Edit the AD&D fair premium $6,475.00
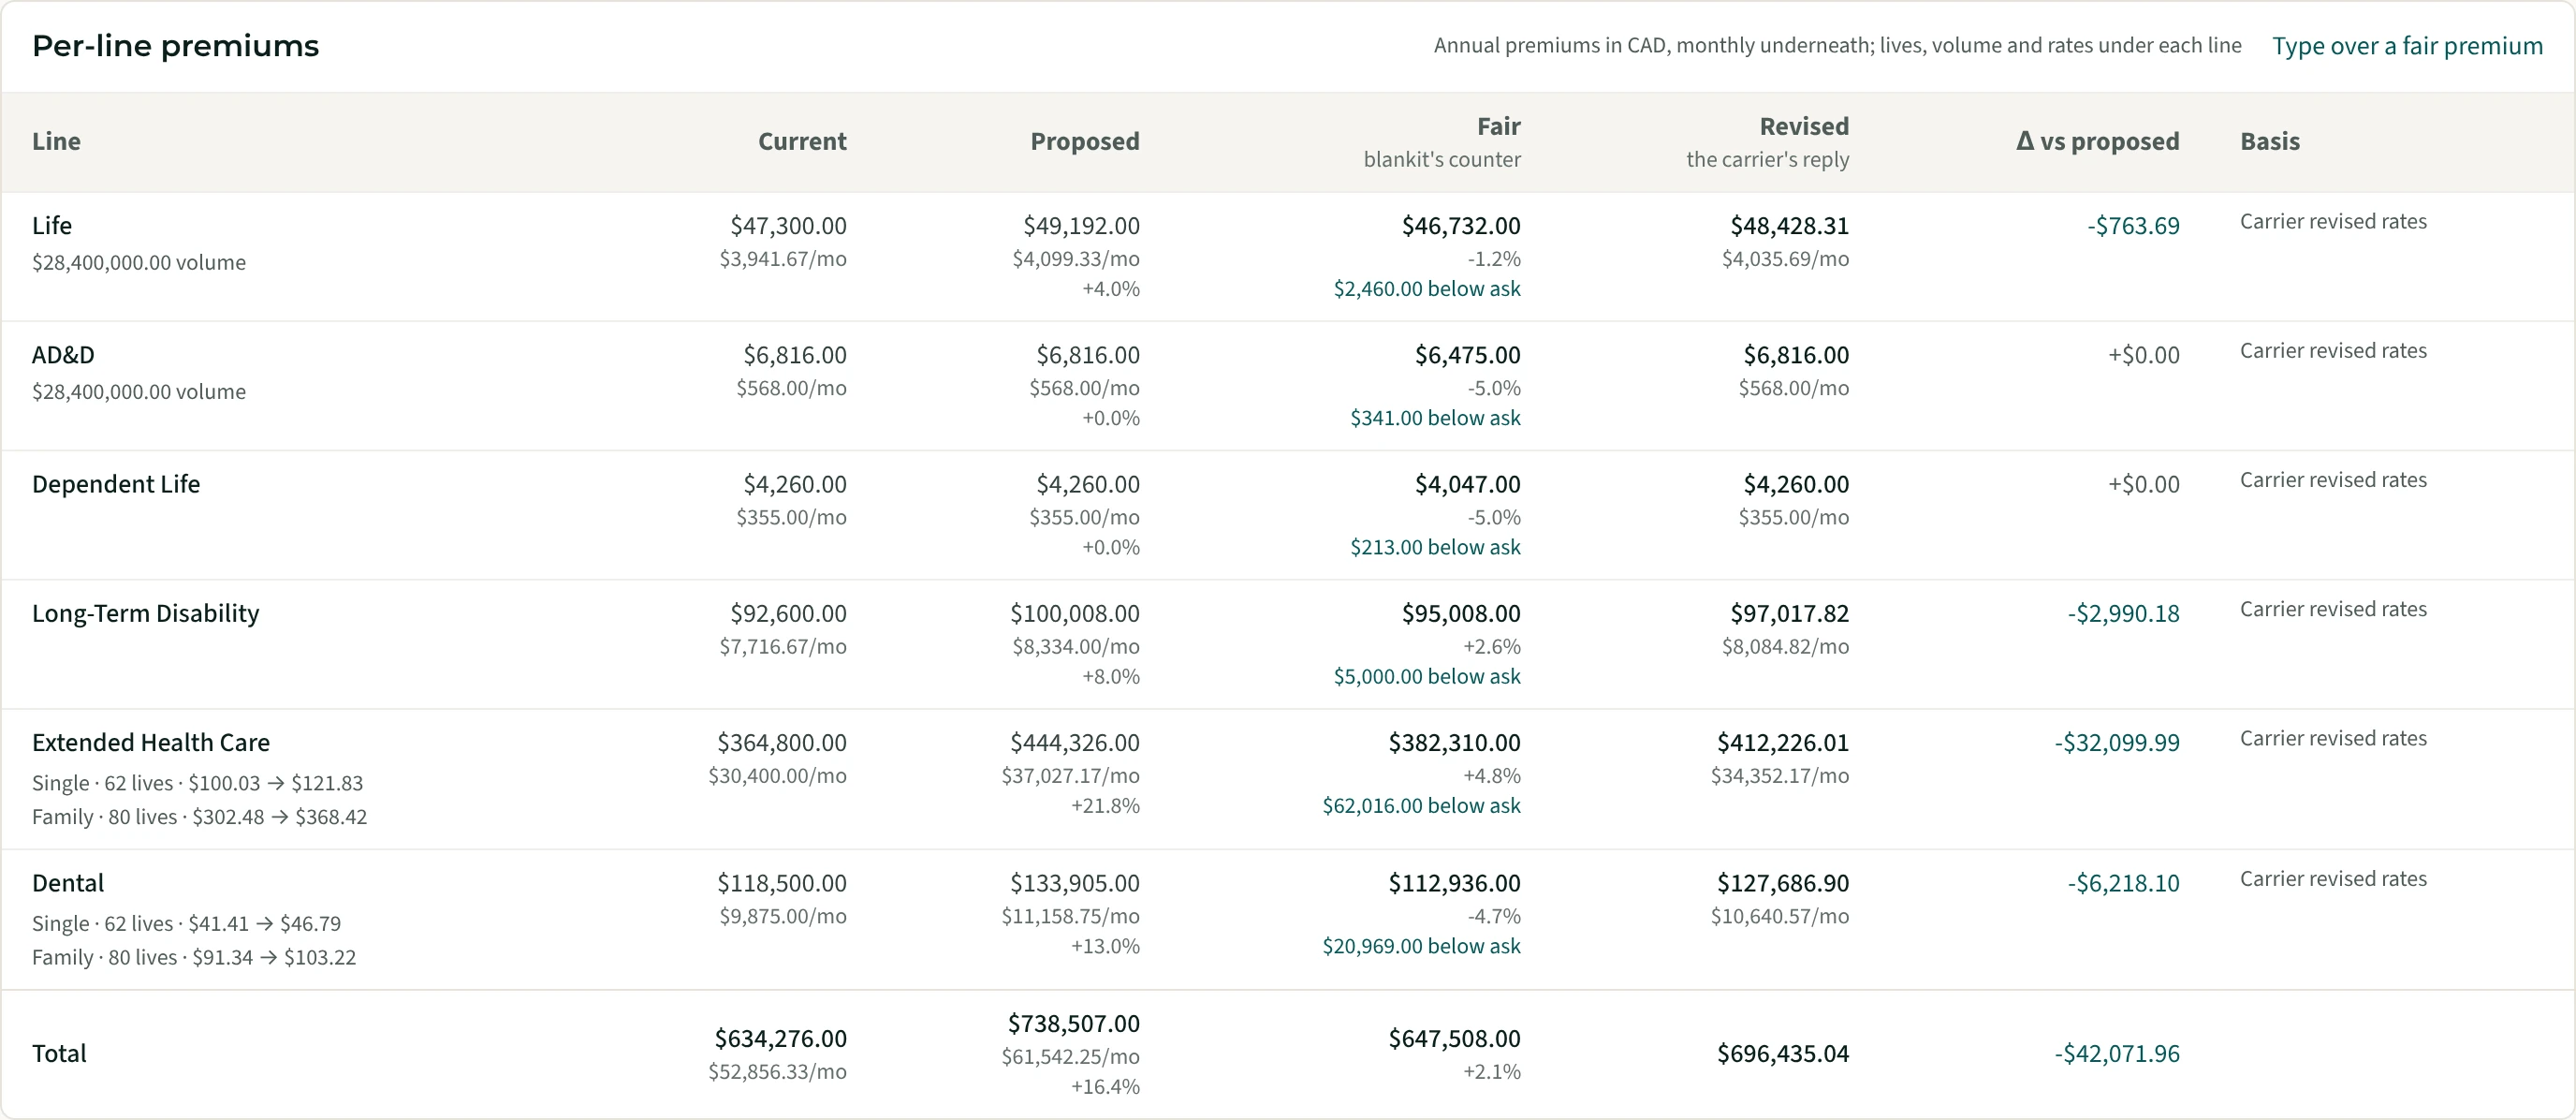The width and height of the screenshot is (2576, 1120). pyautogui.click(x=1467, y=355)
